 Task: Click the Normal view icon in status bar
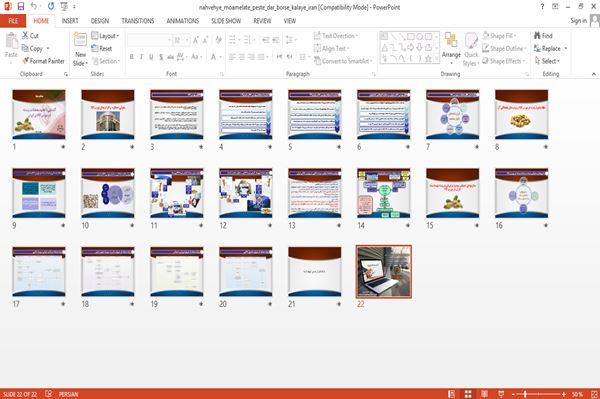452,394
